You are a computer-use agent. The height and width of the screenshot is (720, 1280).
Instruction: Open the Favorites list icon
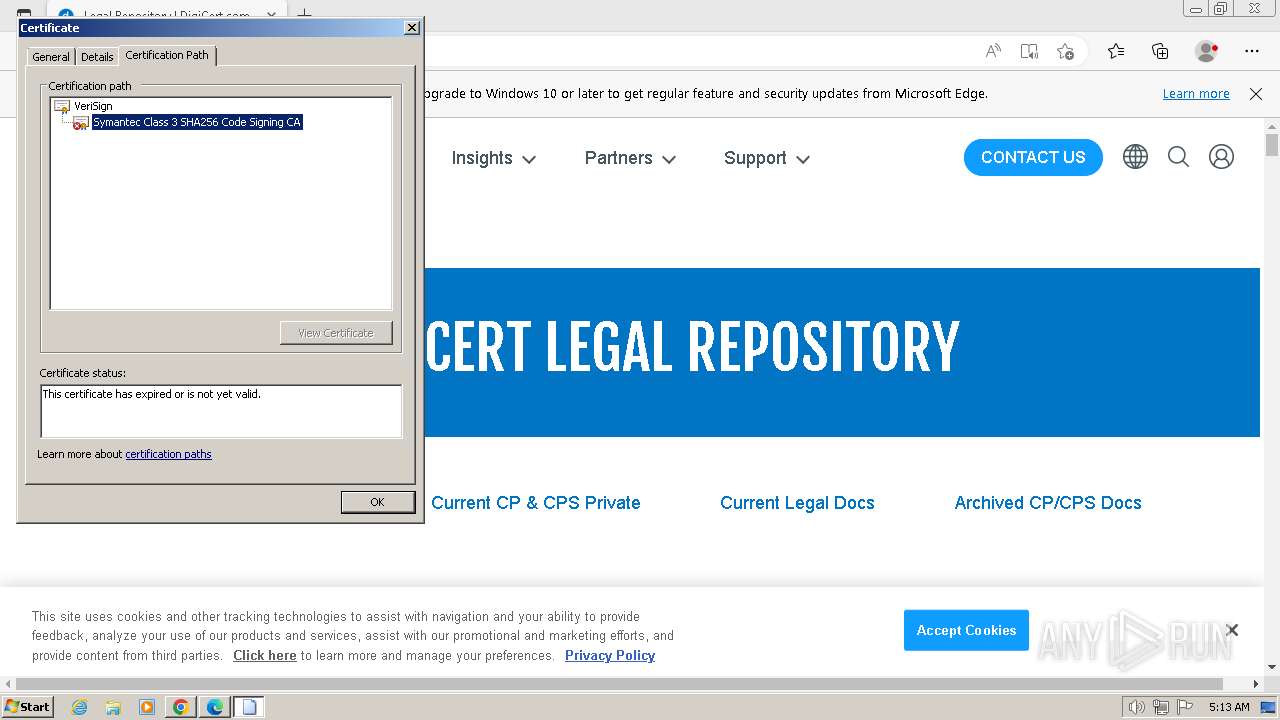[x=1116, y=51]
